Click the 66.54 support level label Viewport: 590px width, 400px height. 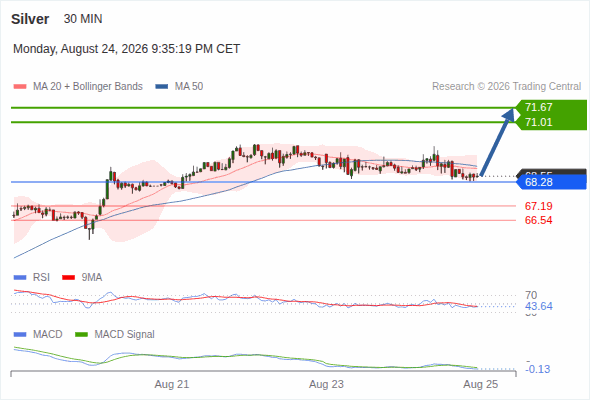(x=538, y=220)
